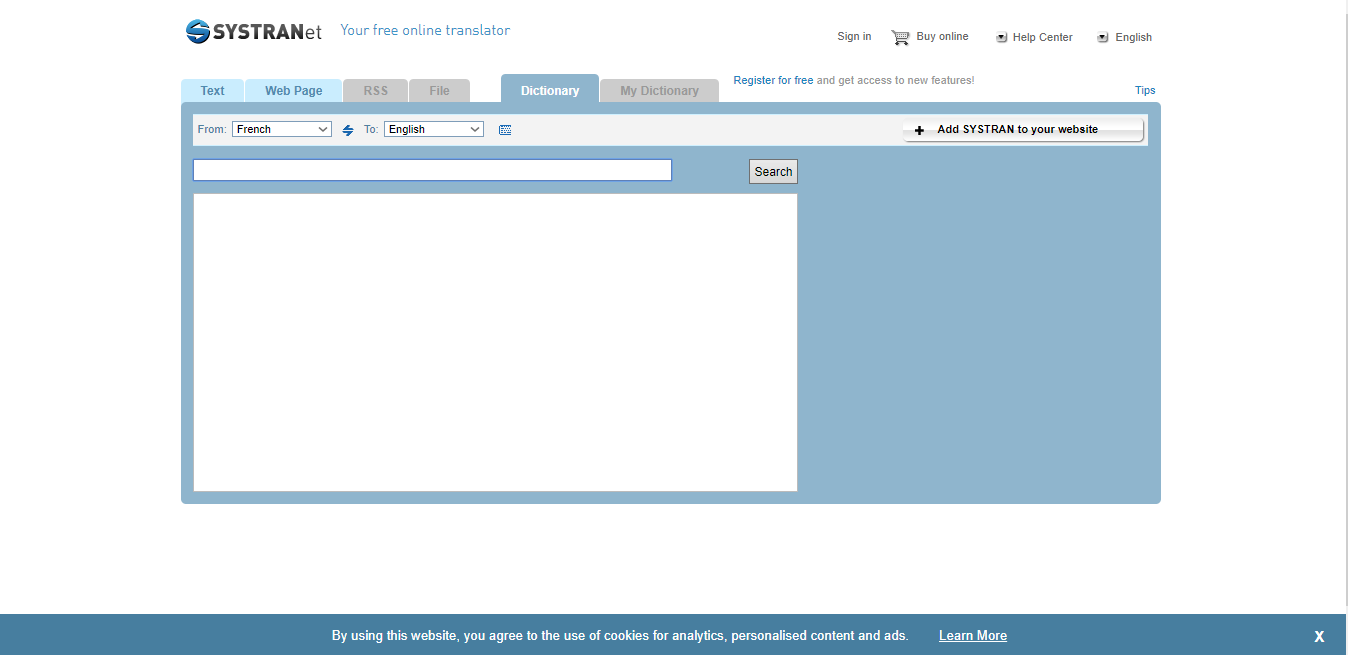Click the shopping cart icon
The height and width of the screenshot is (655, 1348).
click(x=900, y=37)
